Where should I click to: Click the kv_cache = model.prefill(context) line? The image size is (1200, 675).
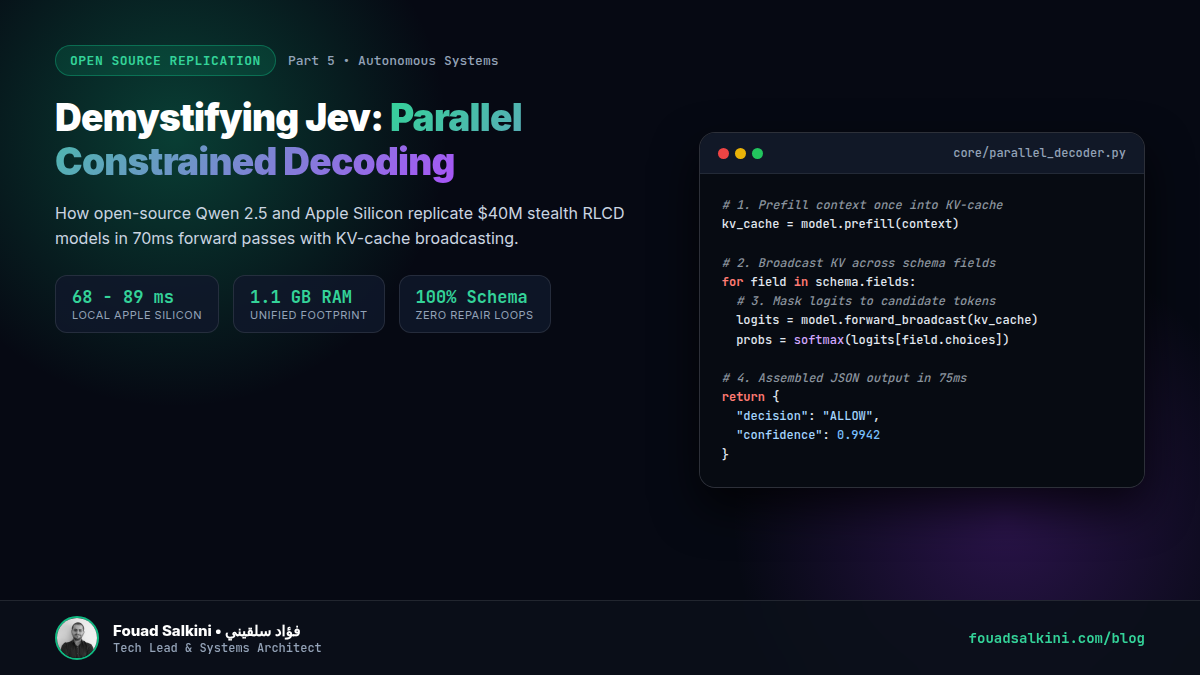(840, 224)
